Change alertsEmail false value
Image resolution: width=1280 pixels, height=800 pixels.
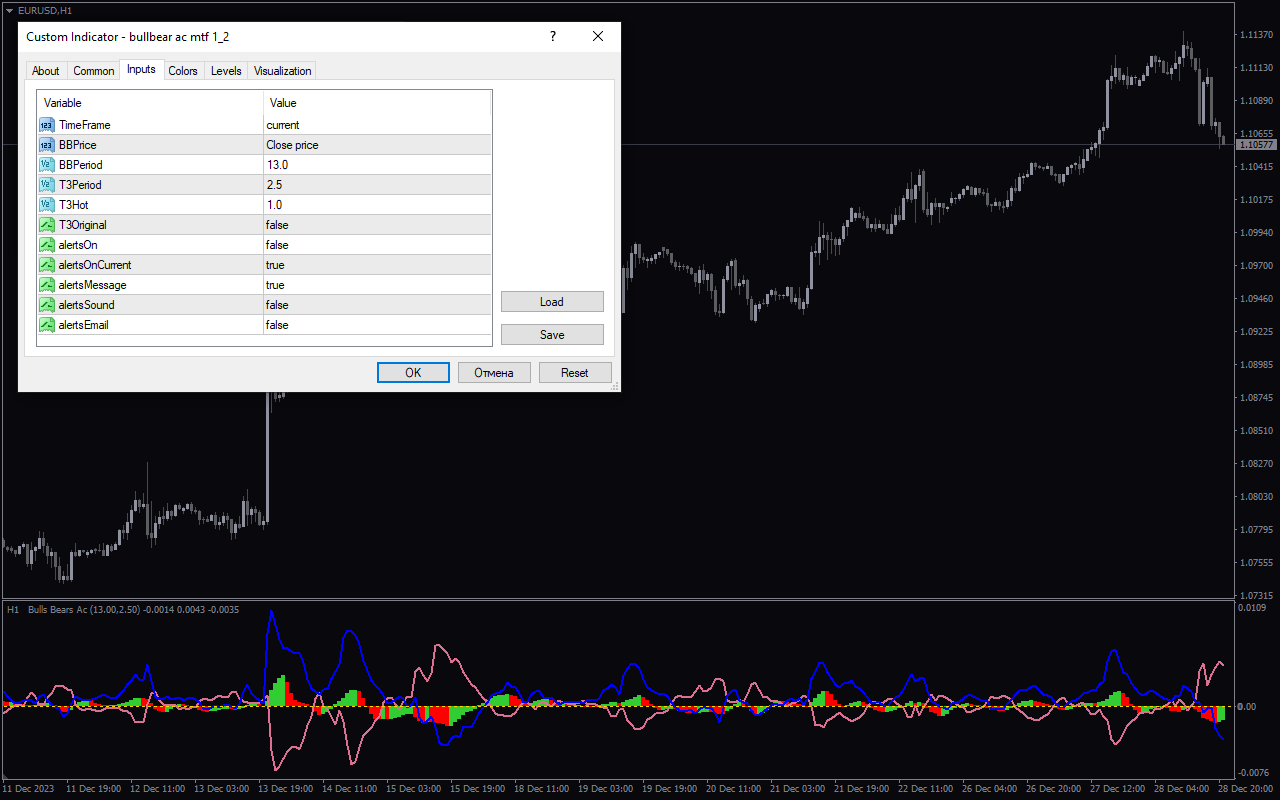click(378, 325)
